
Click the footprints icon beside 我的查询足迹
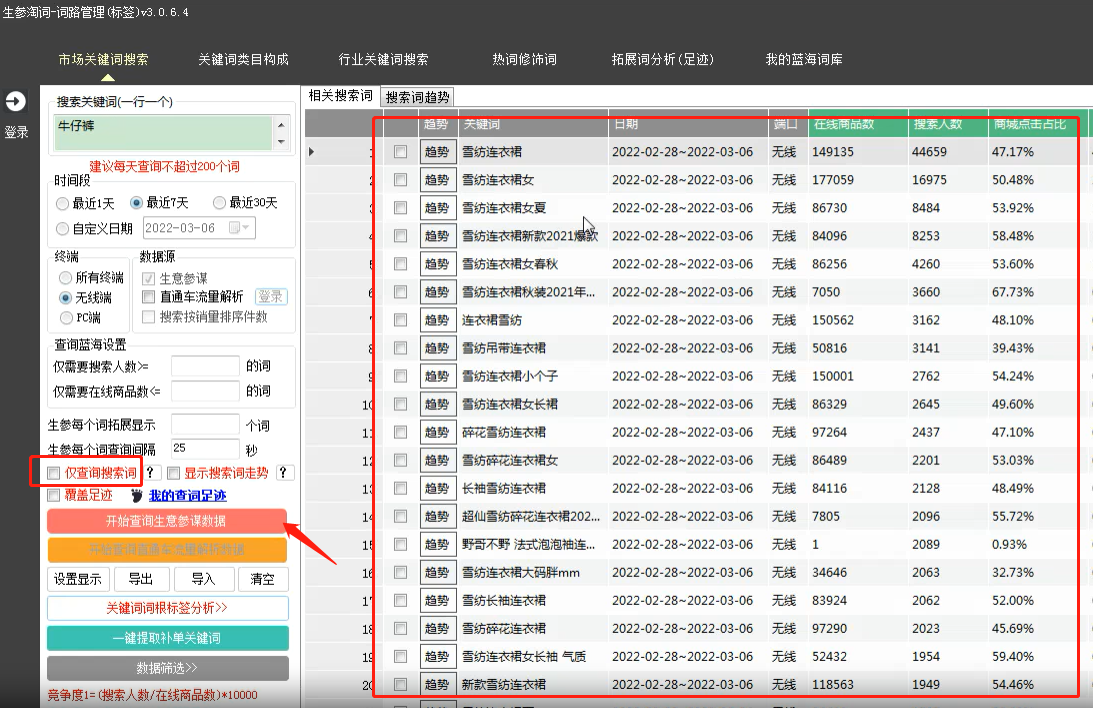click(x=137, y=495)
